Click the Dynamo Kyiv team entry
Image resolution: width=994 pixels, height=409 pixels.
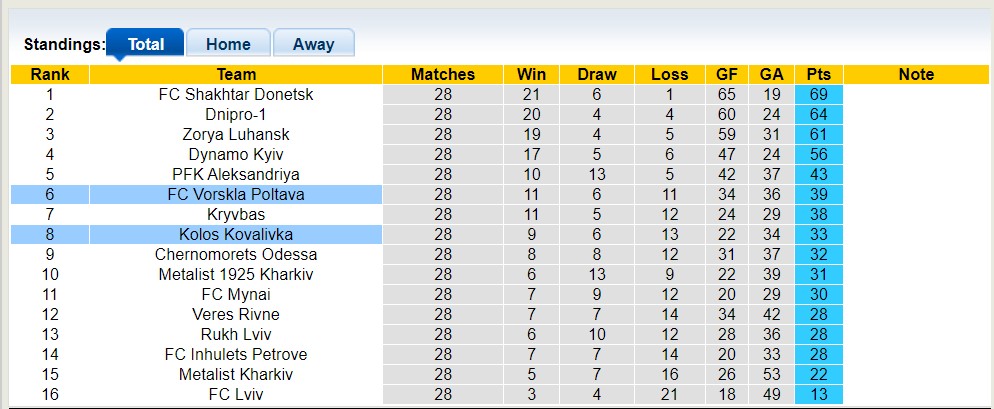click(x=236, y=154)
